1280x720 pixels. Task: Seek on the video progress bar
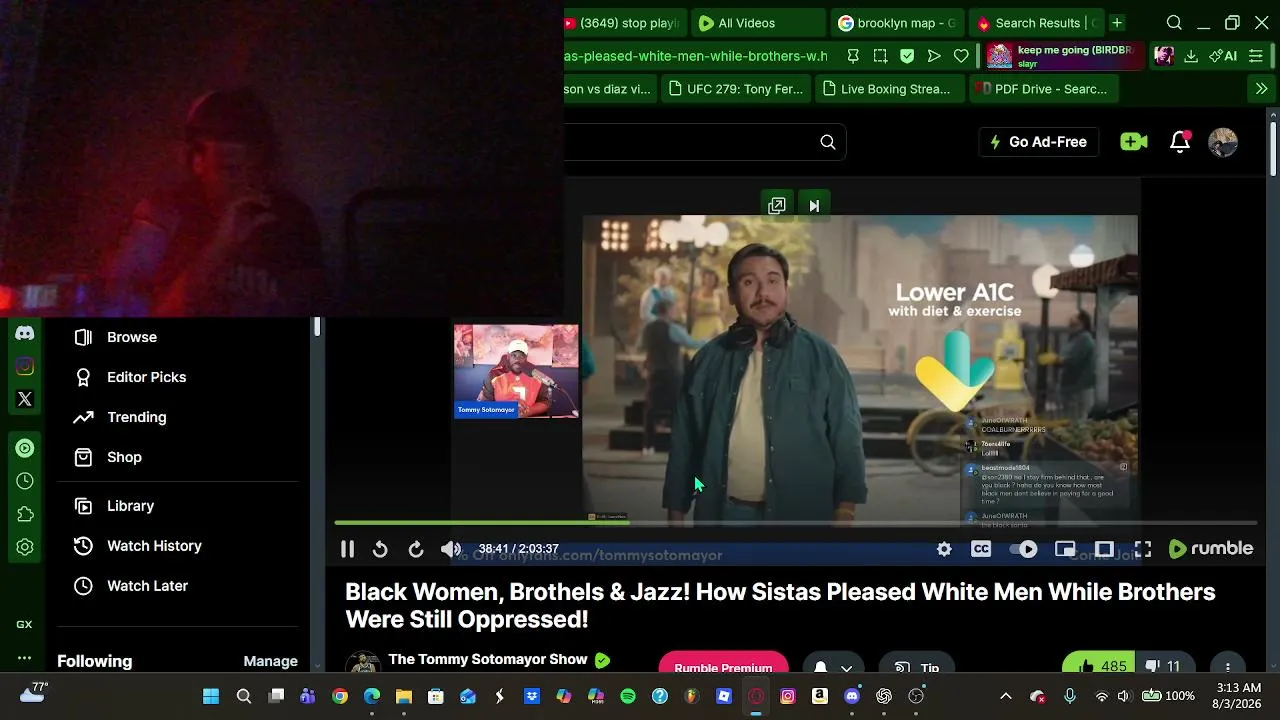point(795,522)
